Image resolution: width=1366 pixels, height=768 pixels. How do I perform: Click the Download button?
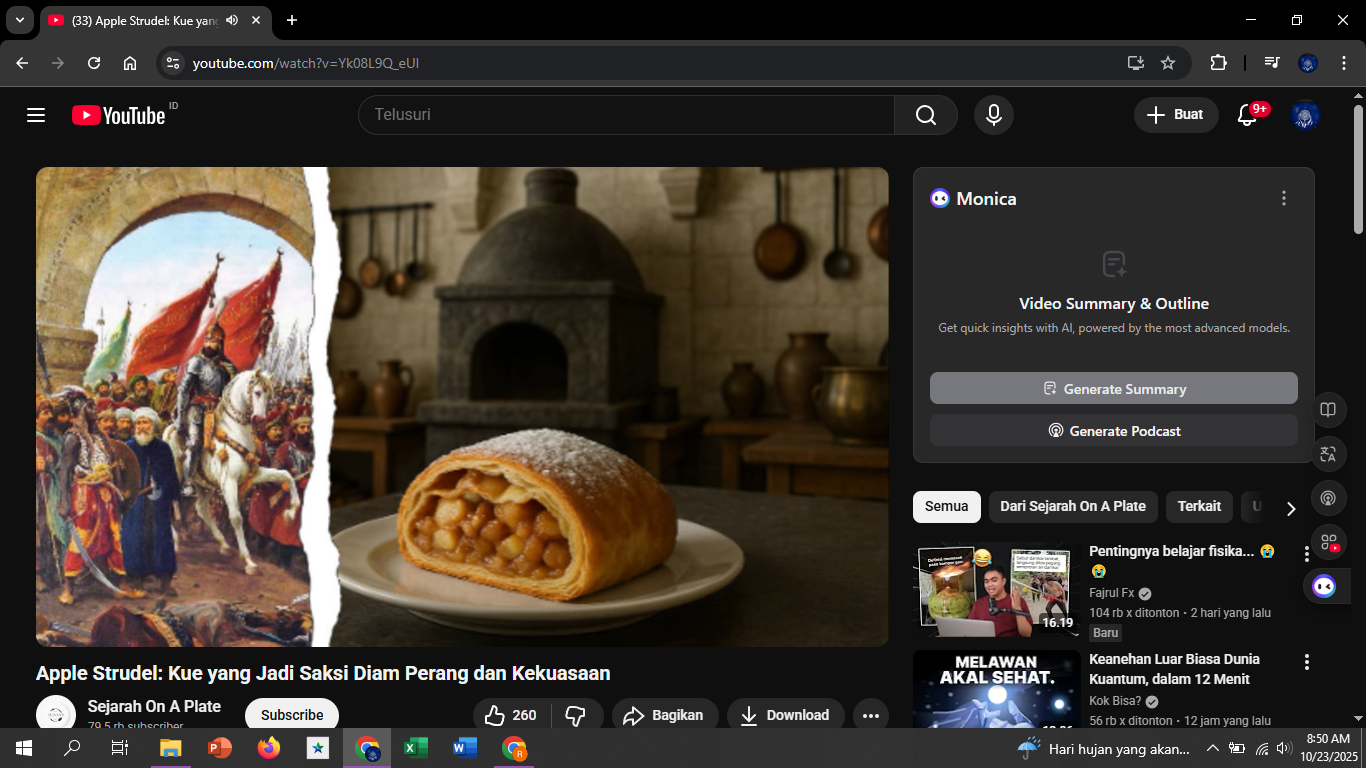coord(786,715)
